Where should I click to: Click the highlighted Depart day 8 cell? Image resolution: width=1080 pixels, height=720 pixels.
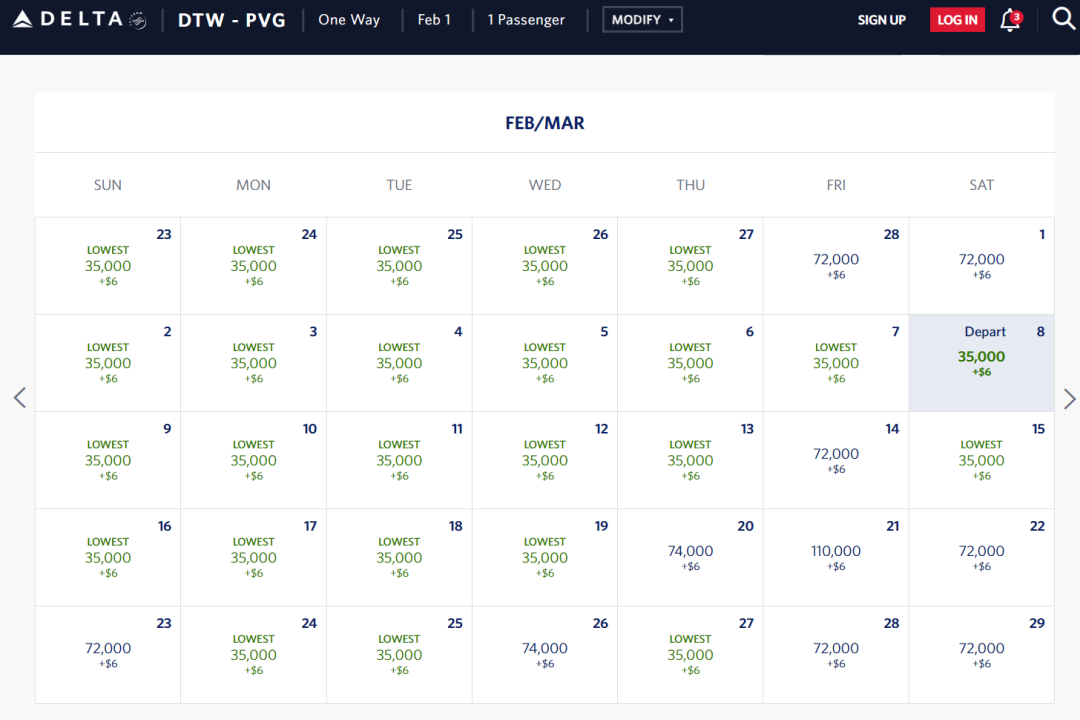[x=982, y=363]
